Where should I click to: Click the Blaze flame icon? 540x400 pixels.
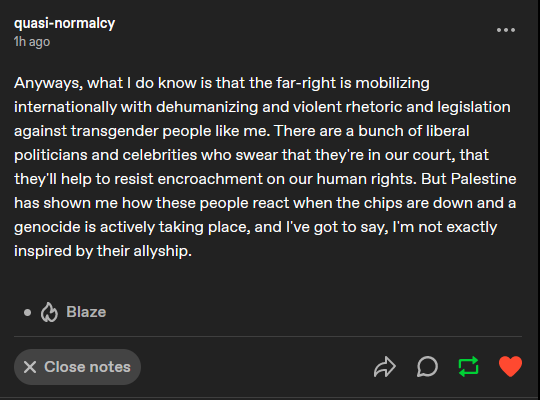click(49, 312)
